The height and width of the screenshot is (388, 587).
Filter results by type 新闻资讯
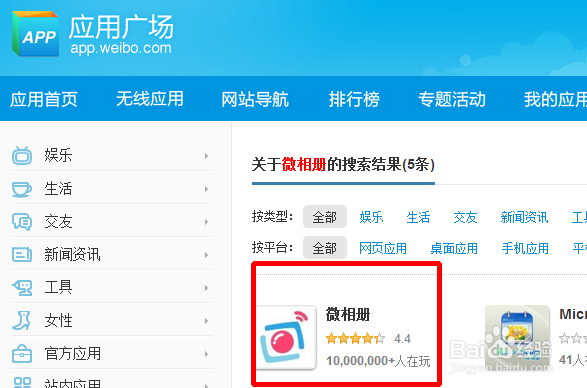tap(524, 217)
